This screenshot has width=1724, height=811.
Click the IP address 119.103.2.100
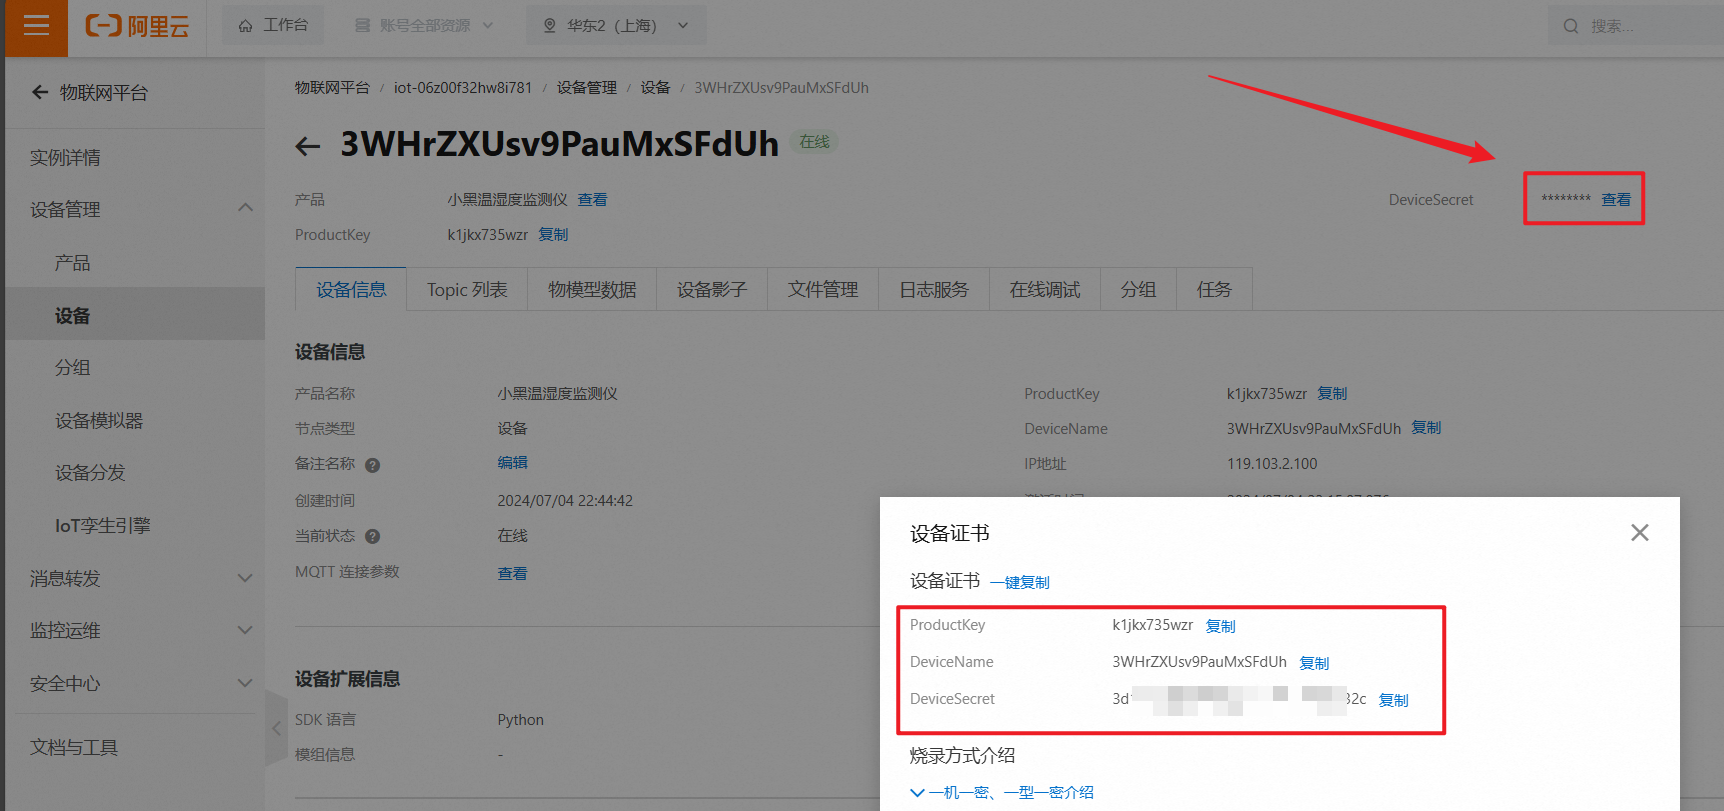(x=1272, y=463)
